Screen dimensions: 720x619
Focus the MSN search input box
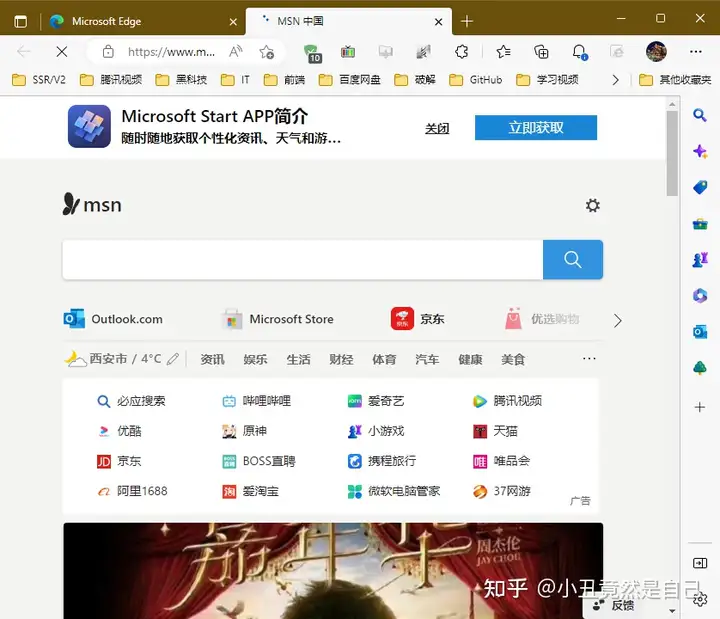[303, 259]
